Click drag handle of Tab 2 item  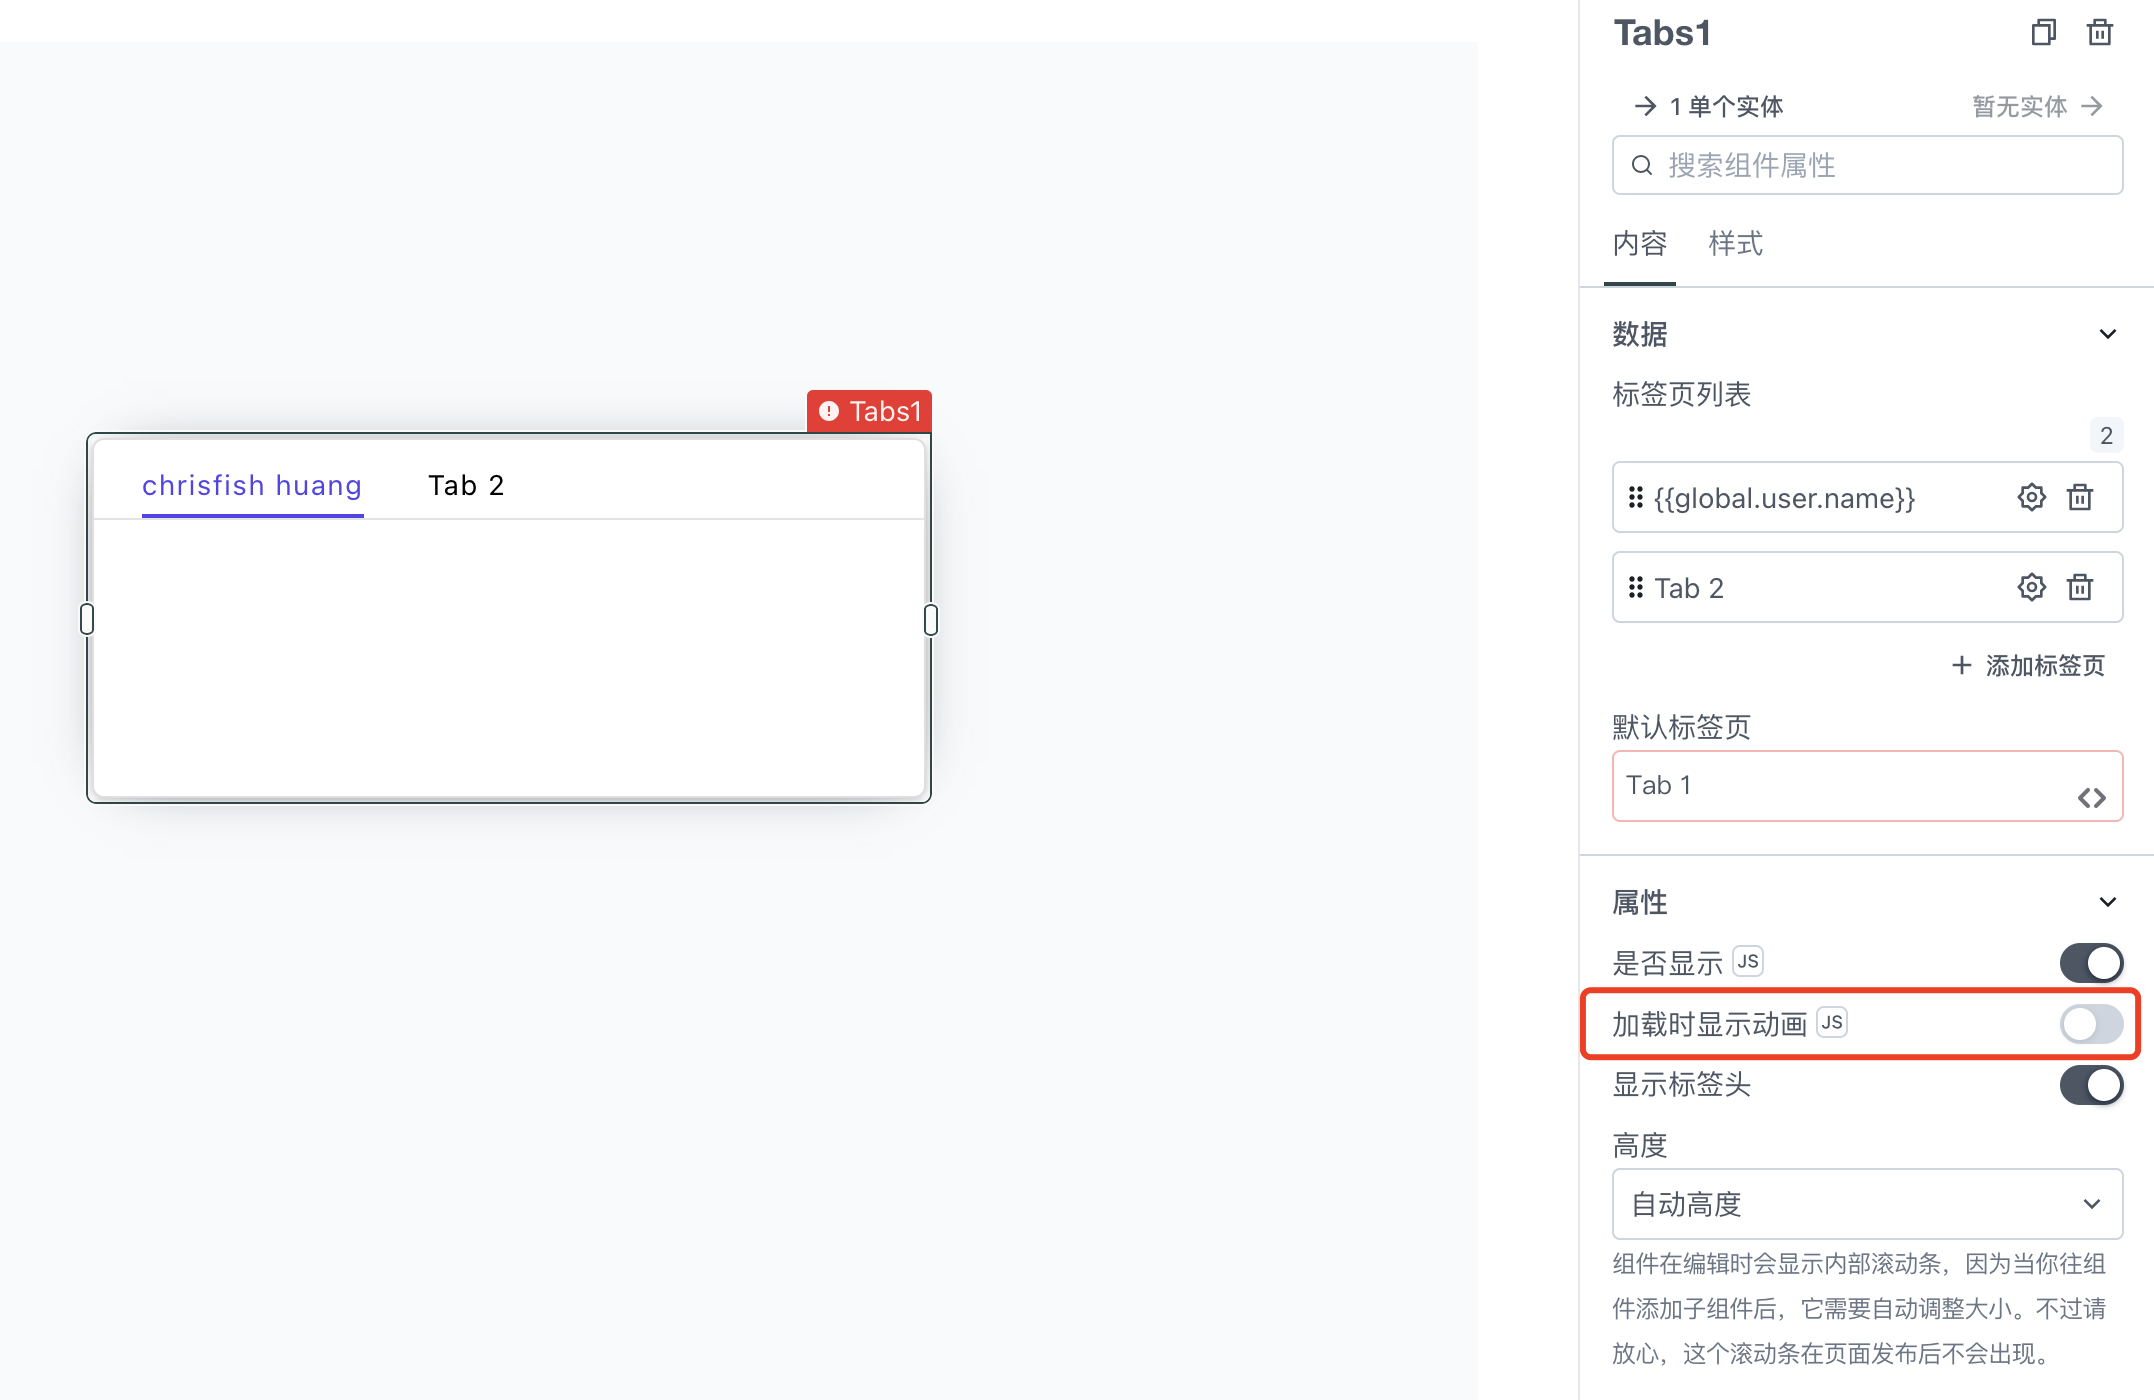[x=1636, y=587]
